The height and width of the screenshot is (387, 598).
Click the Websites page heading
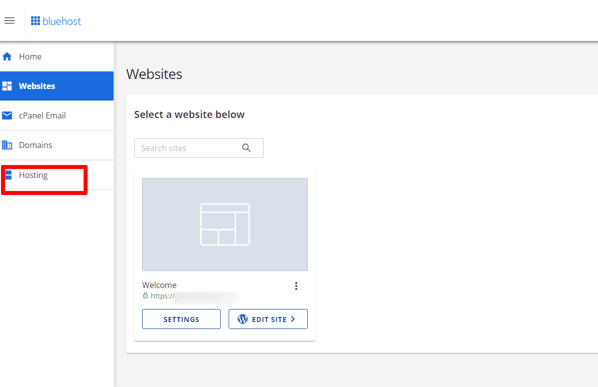point(154,74)
